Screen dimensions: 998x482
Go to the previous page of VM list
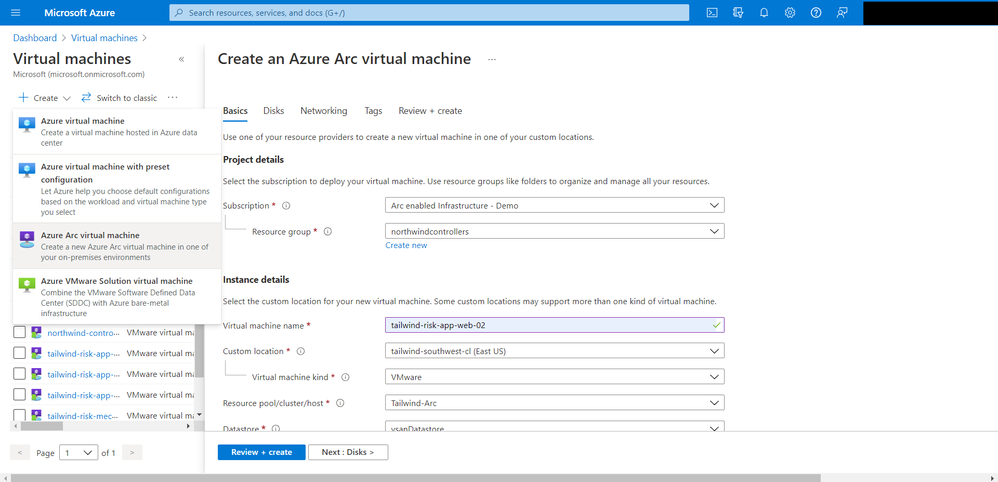(x=20, y=453)
